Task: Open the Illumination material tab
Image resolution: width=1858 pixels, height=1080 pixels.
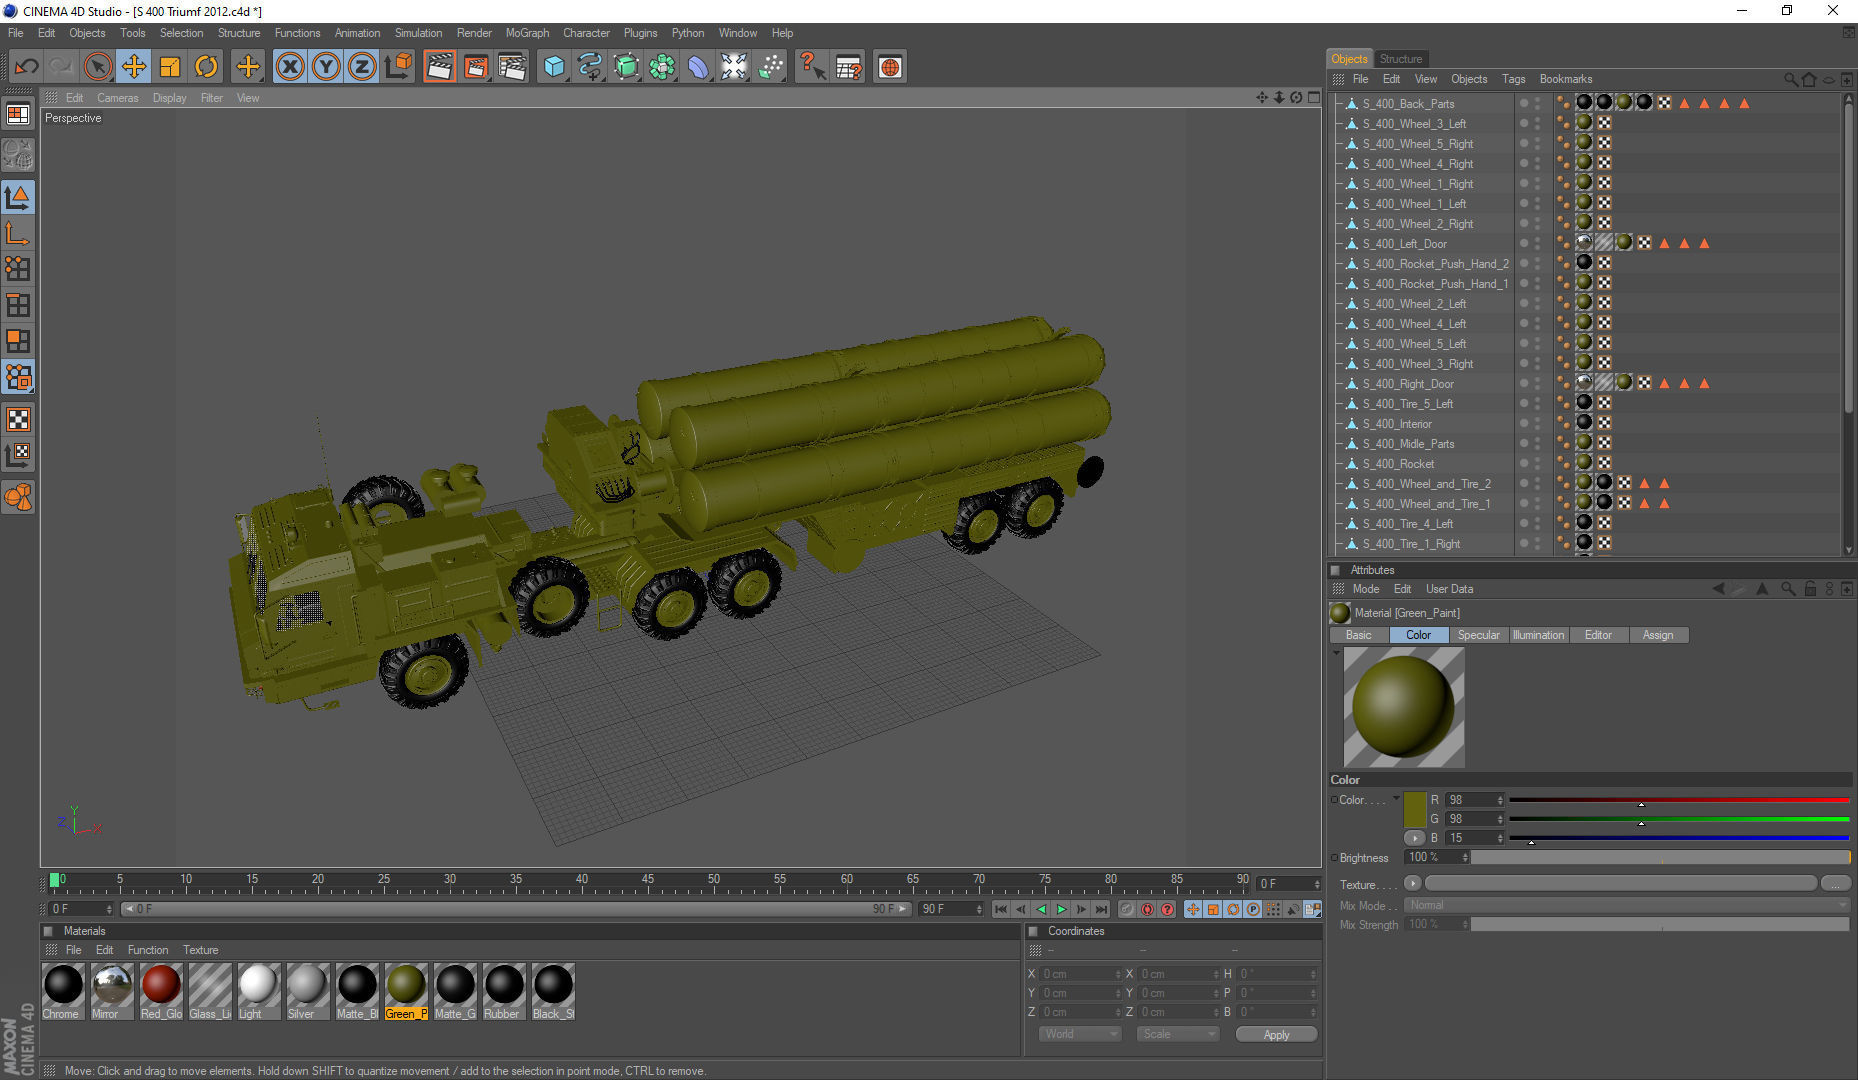Action: [x=1538, y=635]
